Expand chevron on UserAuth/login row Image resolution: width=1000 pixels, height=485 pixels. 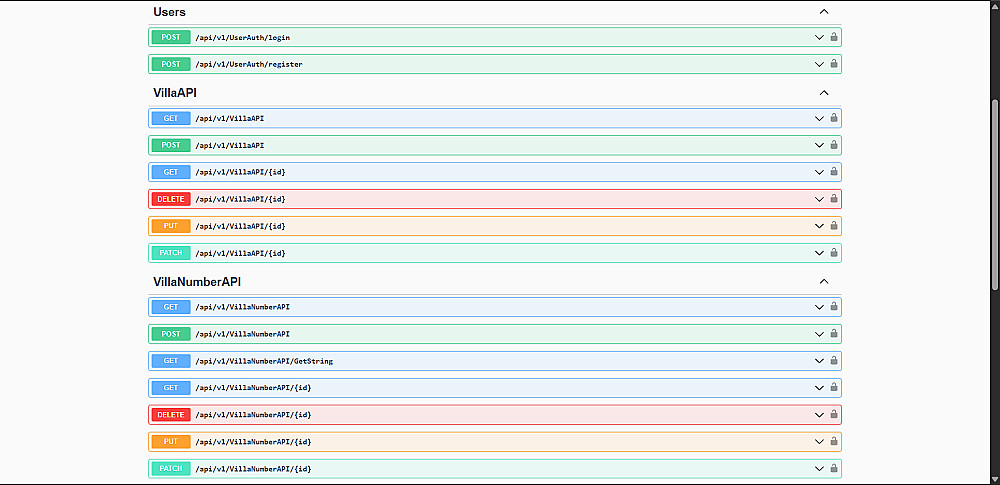click(820, 37)
